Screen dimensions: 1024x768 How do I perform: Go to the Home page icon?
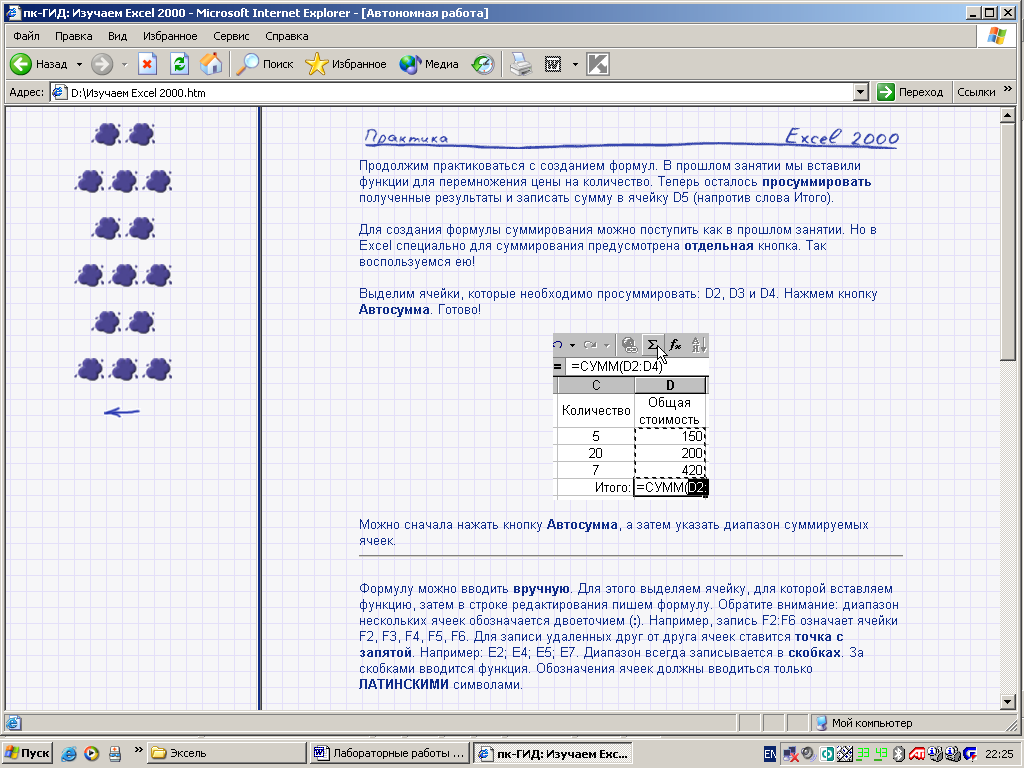click(x=211, y=64)
